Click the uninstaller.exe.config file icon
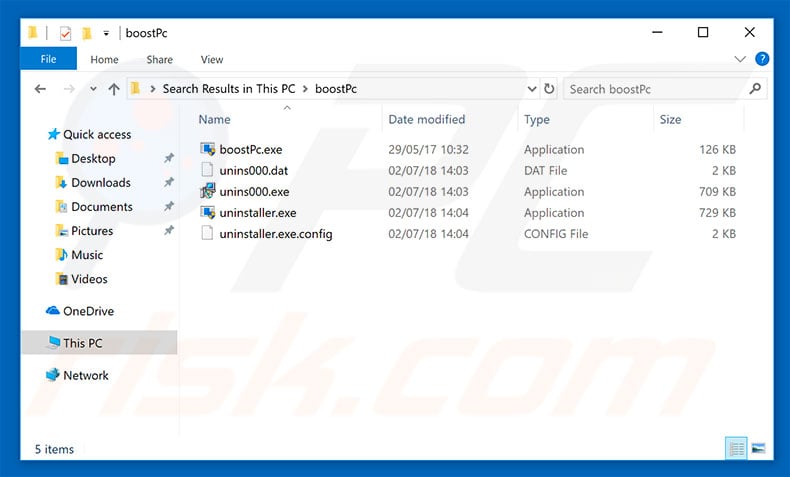790x477 pixels. (208, 233)
